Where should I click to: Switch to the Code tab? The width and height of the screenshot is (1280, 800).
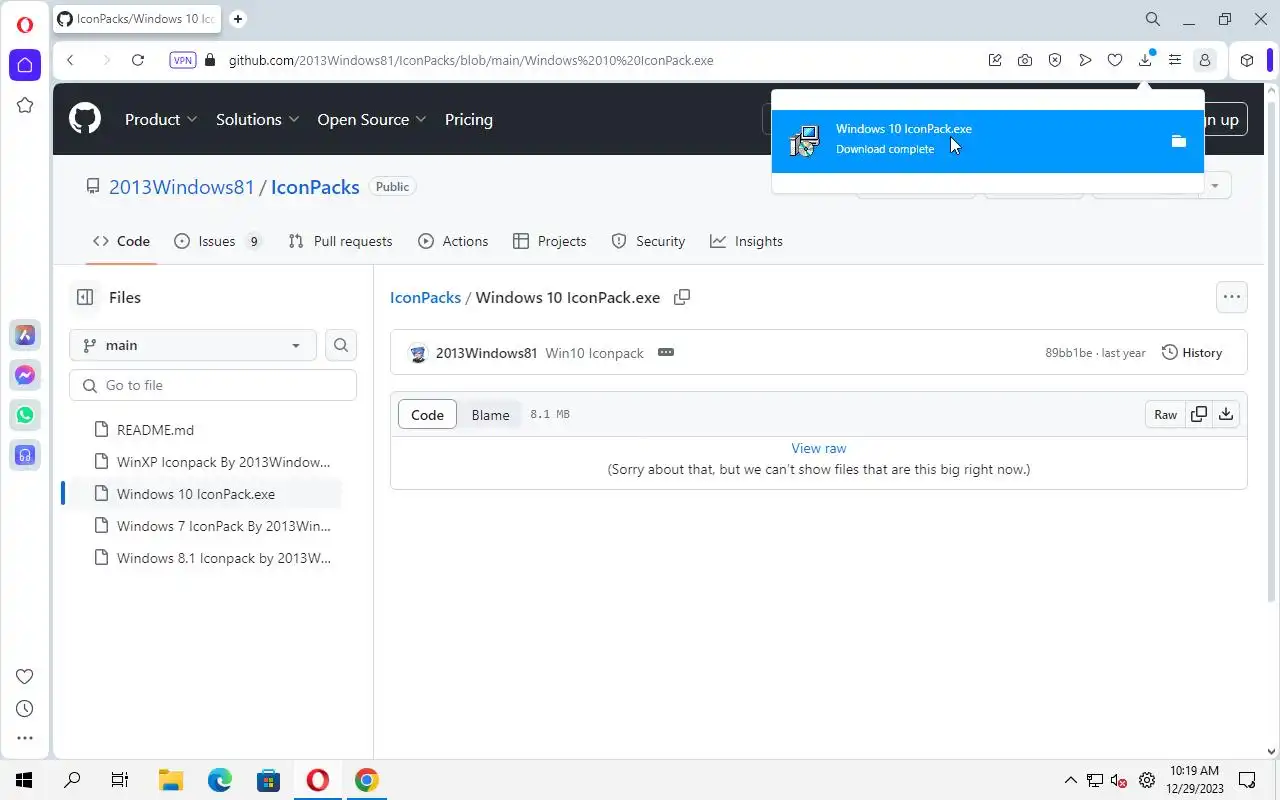[121, 241]
